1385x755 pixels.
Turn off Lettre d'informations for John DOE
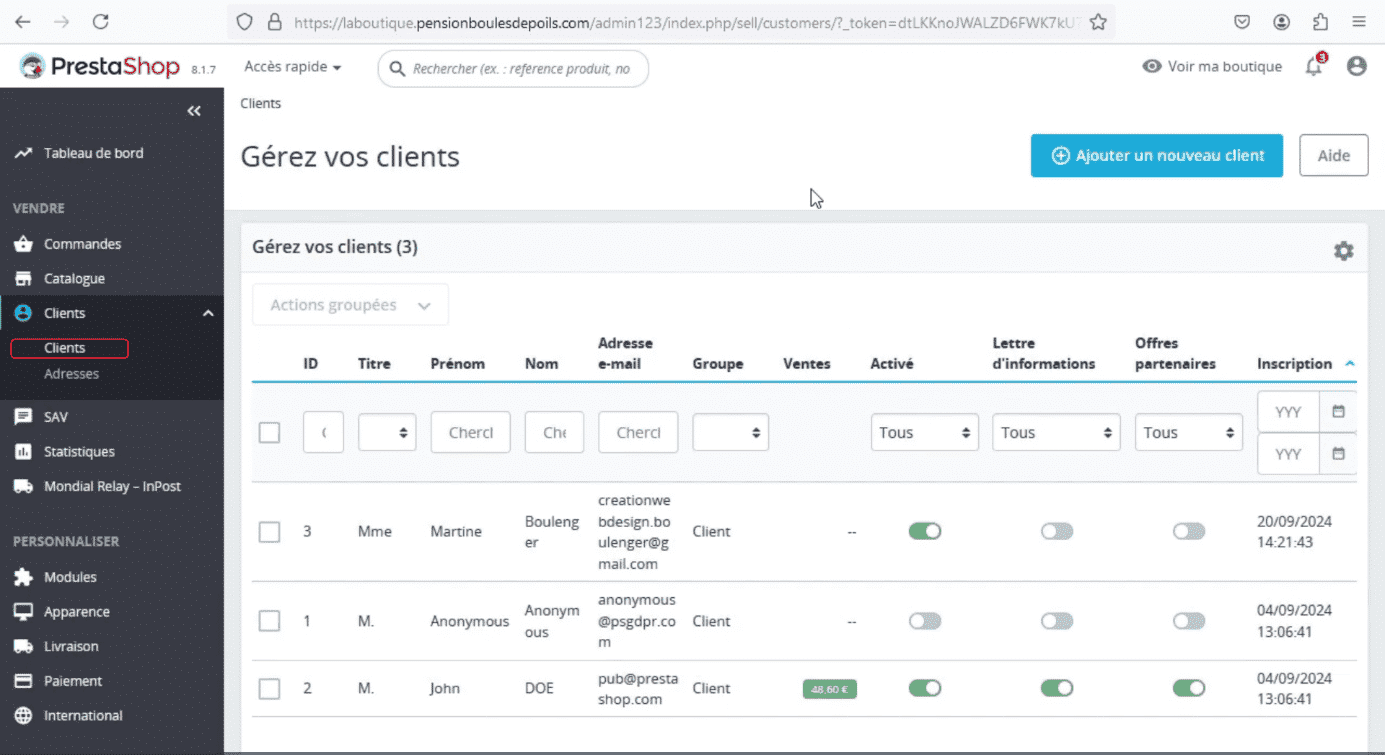1057,688
